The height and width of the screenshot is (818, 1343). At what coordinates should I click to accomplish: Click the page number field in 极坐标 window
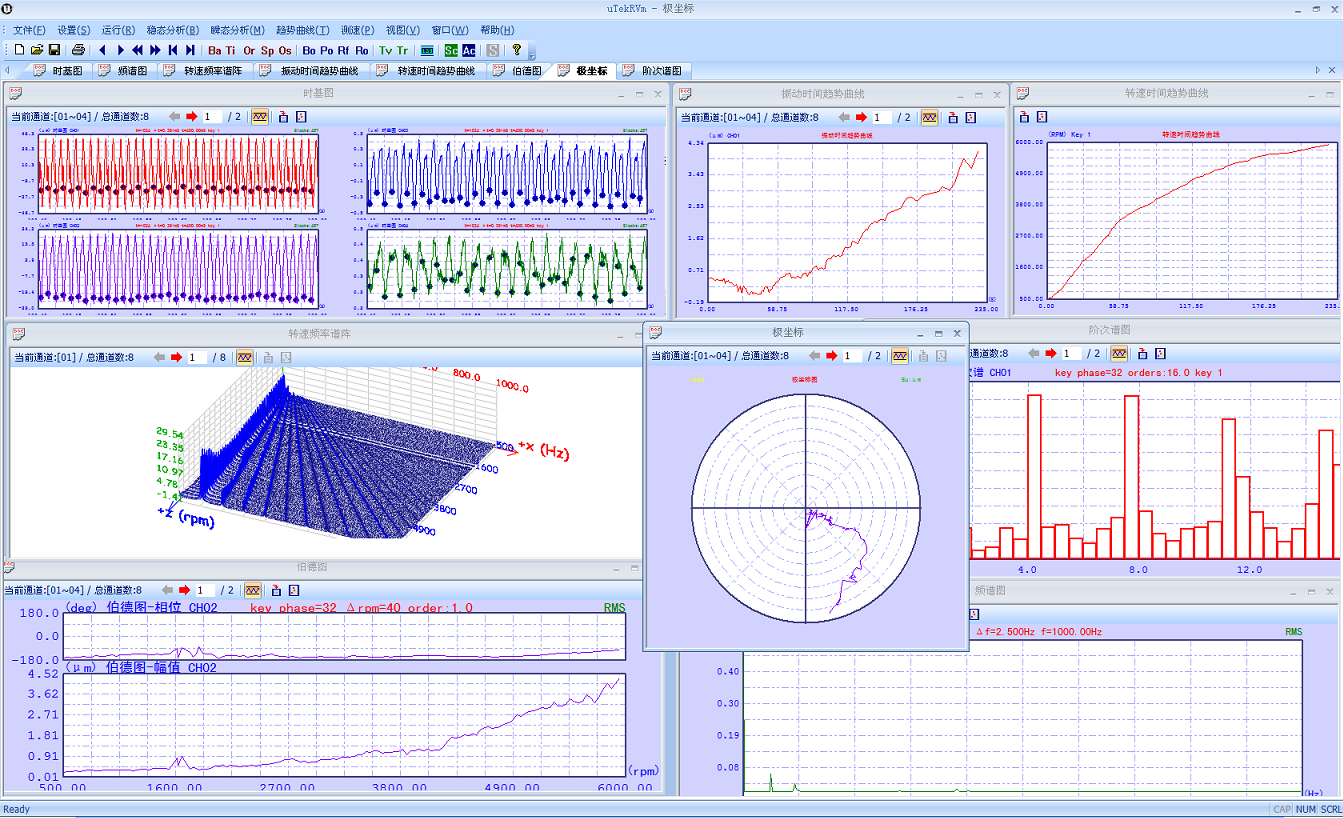point(850,356)
